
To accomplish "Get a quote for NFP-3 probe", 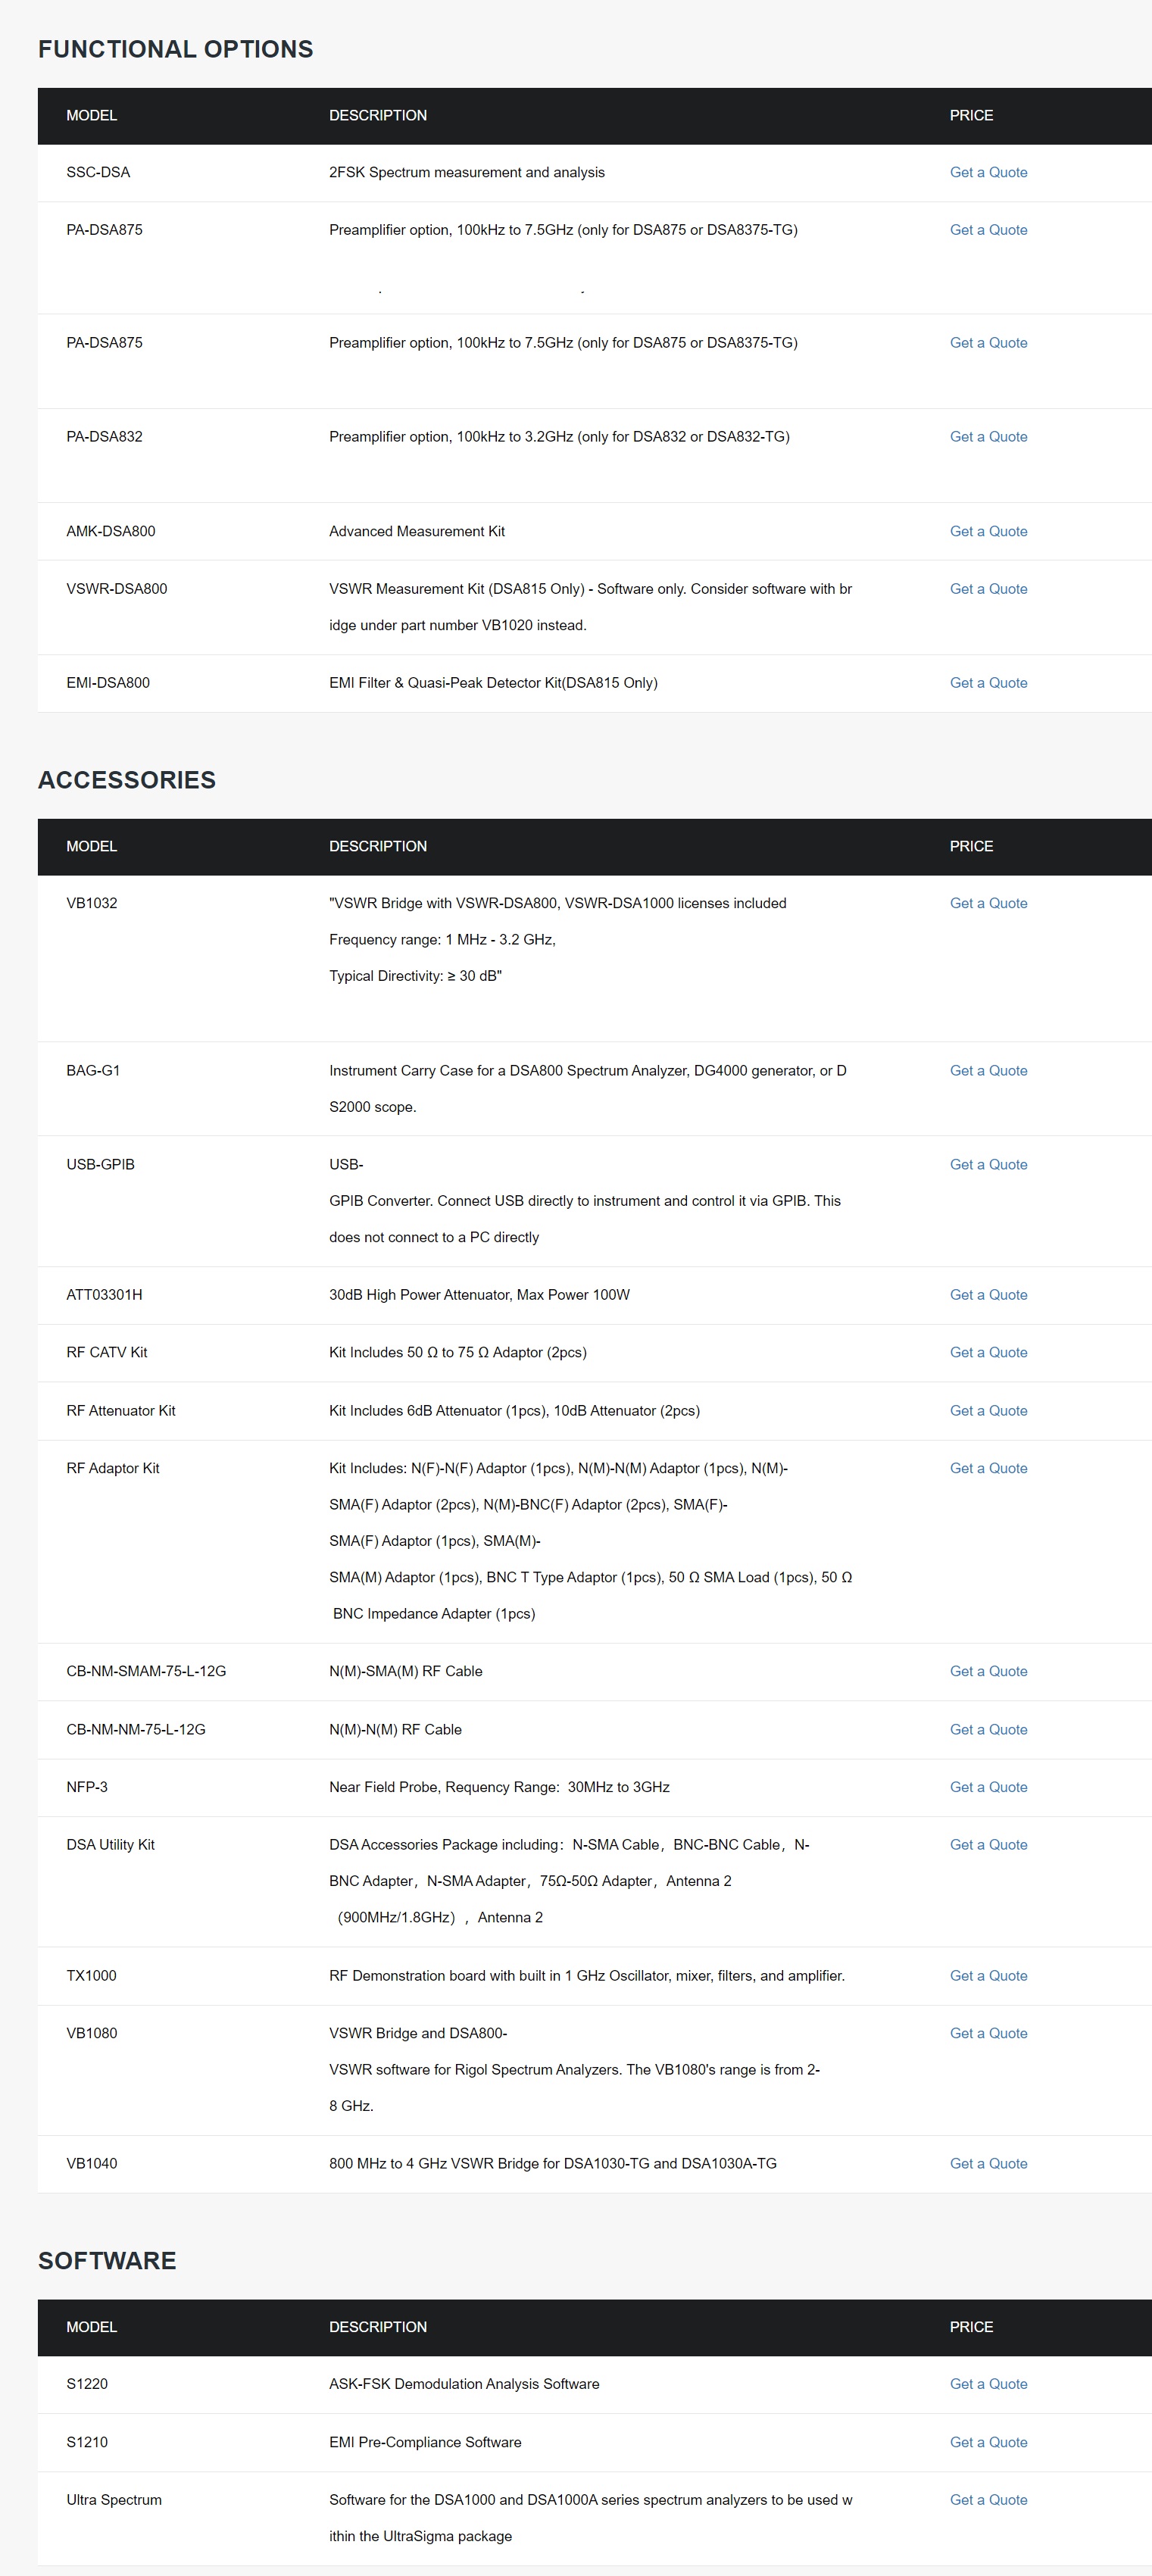I will click(x=988, y=1787).
